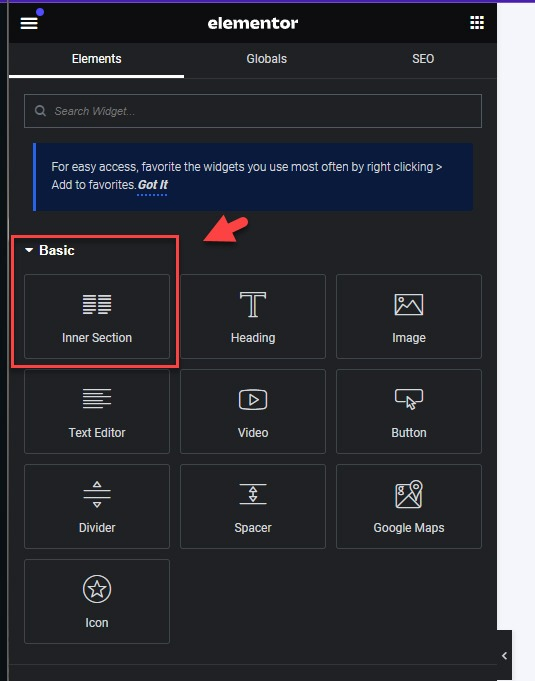Image resolution: width=535 pixels, height=681 pixels.
Task: Select the Text Editor widget
Action: pyautogui.click(x=97, y=411)
